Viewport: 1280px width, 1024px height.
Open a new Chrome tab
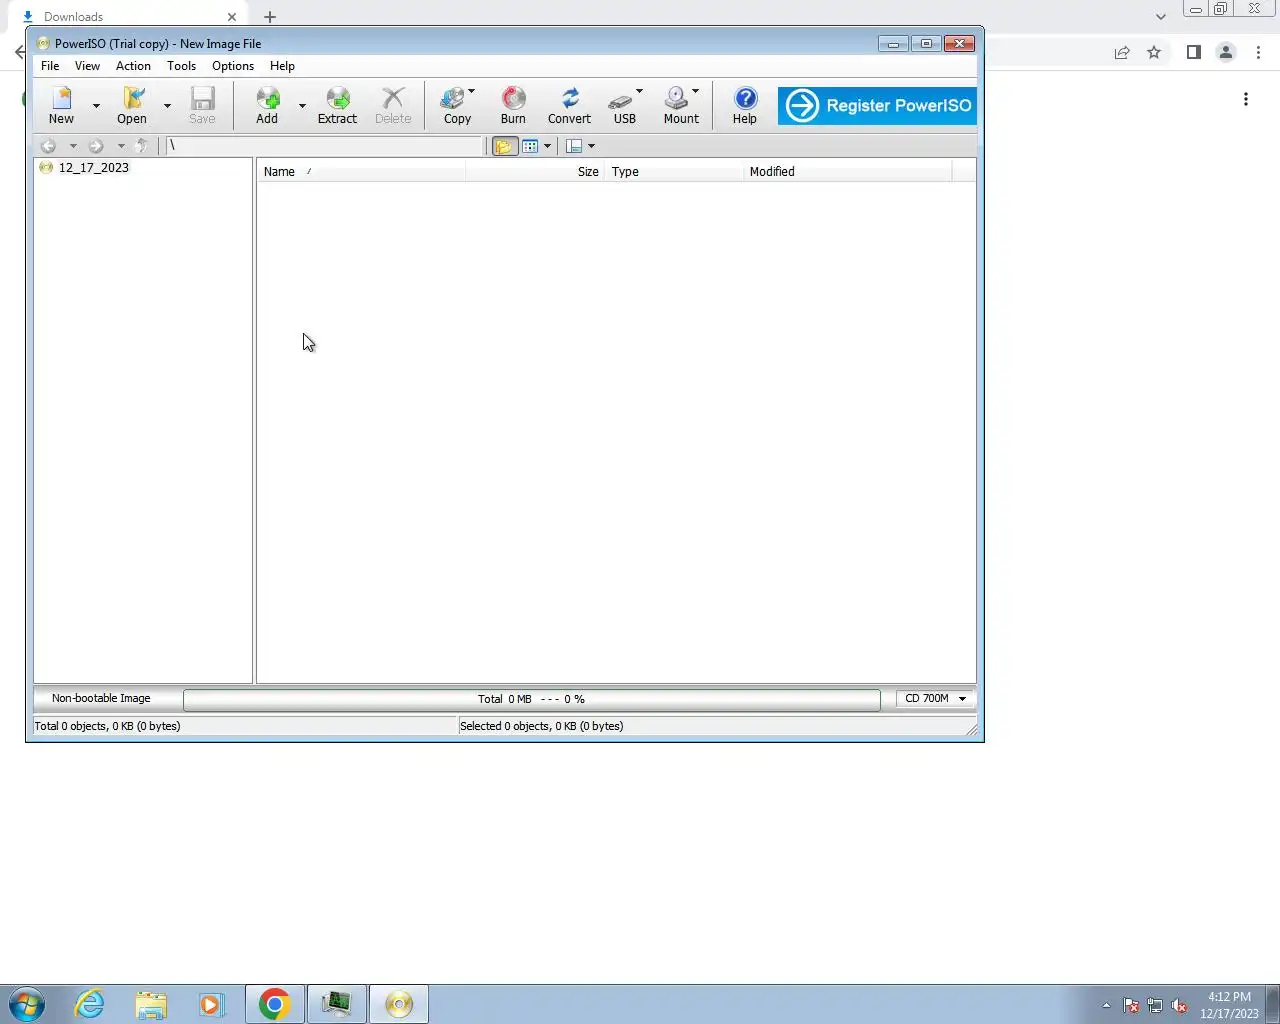pos(270,17)
